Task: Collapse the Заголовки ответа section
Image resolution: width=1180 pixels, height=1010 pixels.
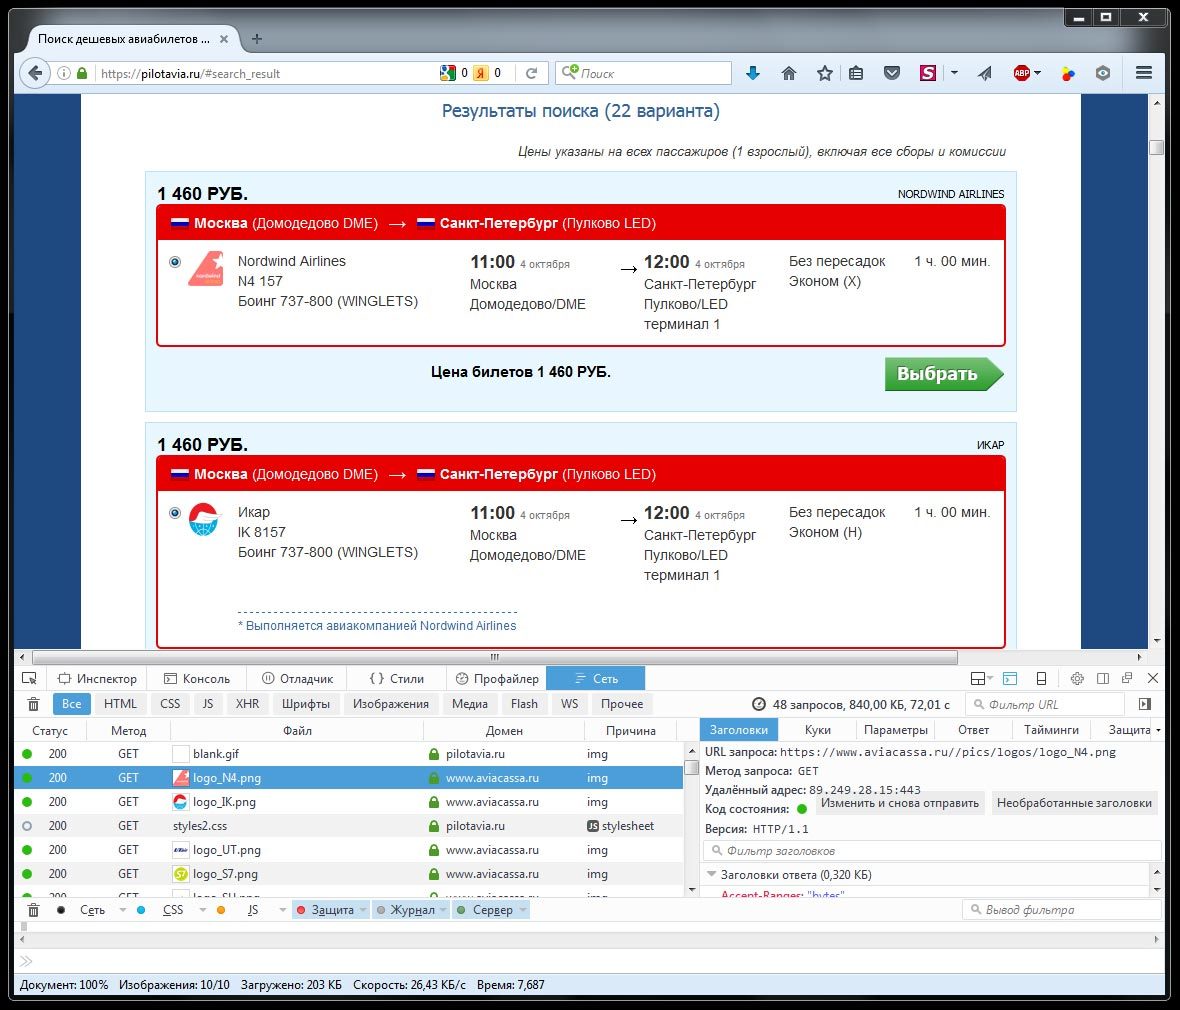Action: click(710, 875)
